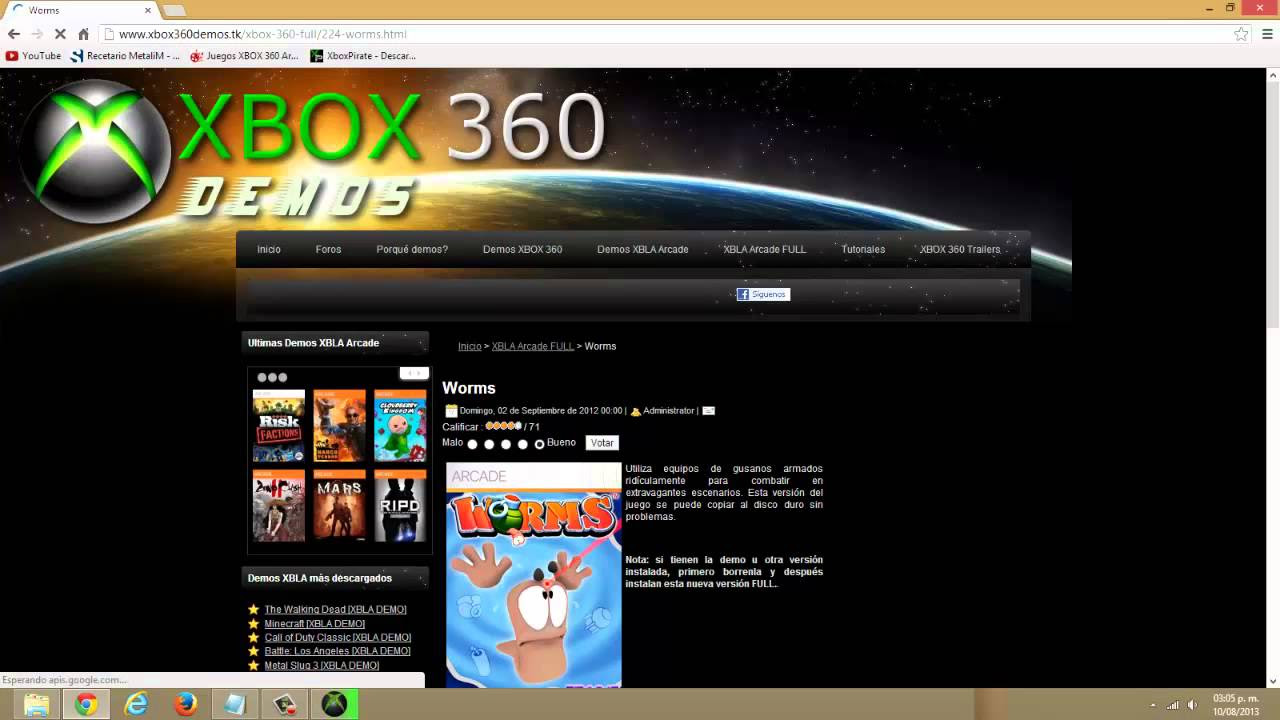The width and height of the screenshot is (1280, 720).
Task: Click the R.I.P.D. game cover
Action: click(x=400, y=506)
